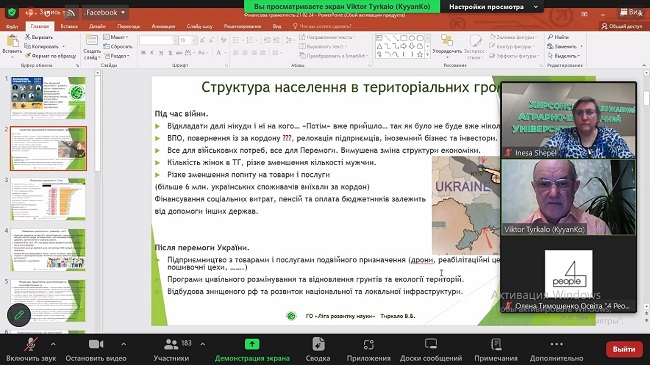Screen dimensions: 650x365
Task: Expand the audio options arrow beside the microphone
Action: pyautogui.click(x=53, y=344)
